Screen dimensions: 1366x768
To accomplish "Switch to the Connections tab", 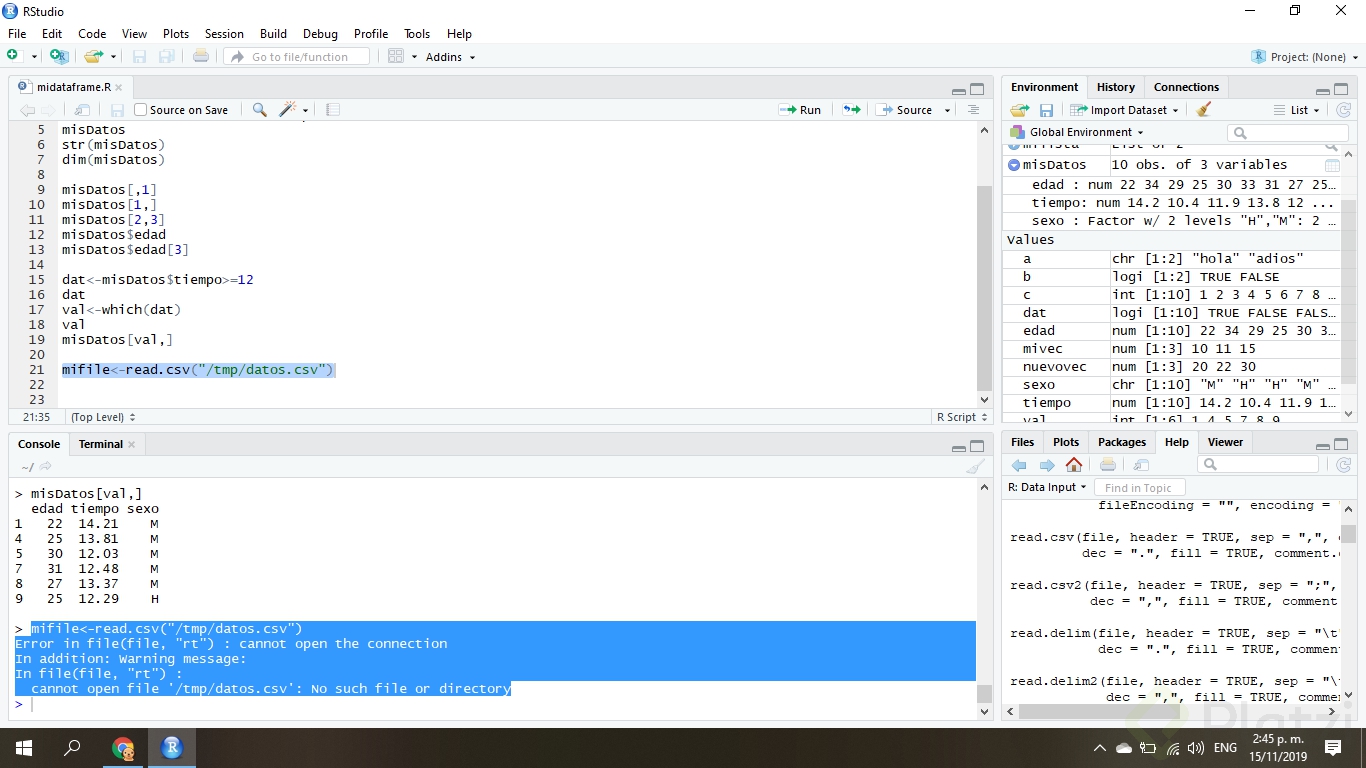I will point(1186,87).
